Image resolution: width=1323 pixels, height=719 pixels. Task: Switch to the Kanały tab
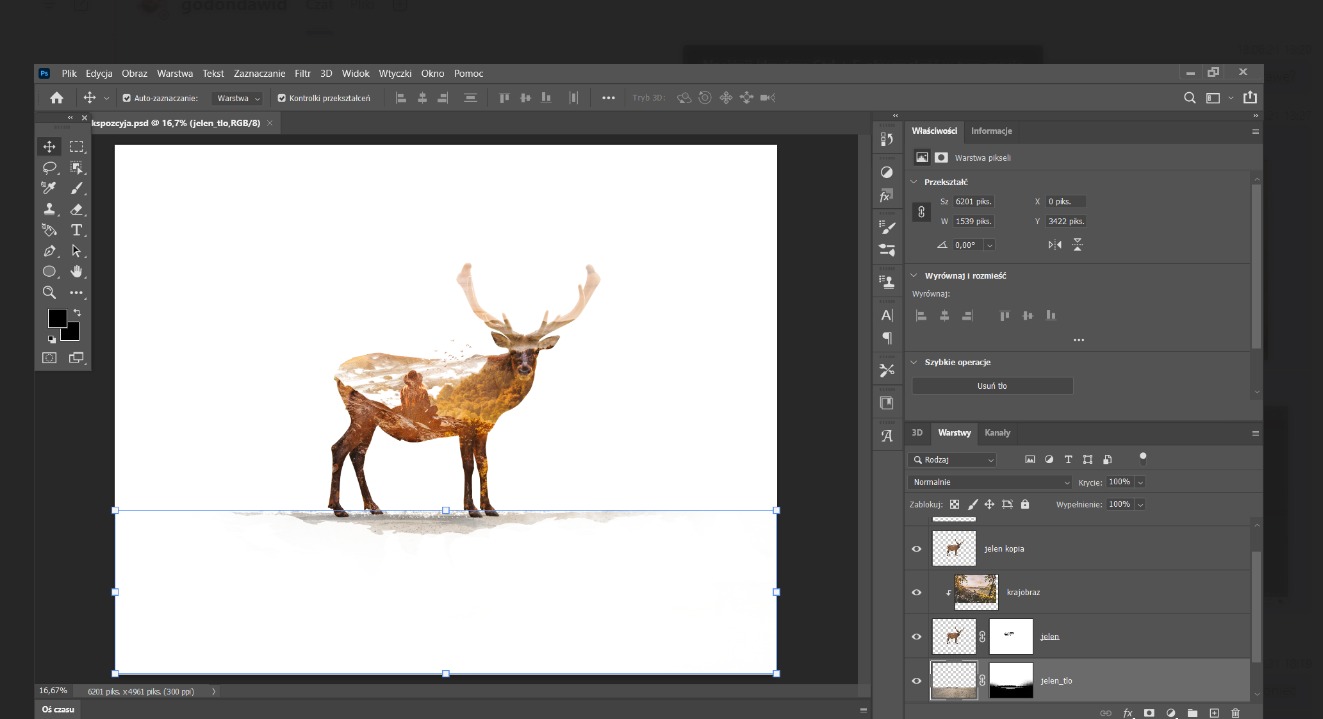[997, 433]
